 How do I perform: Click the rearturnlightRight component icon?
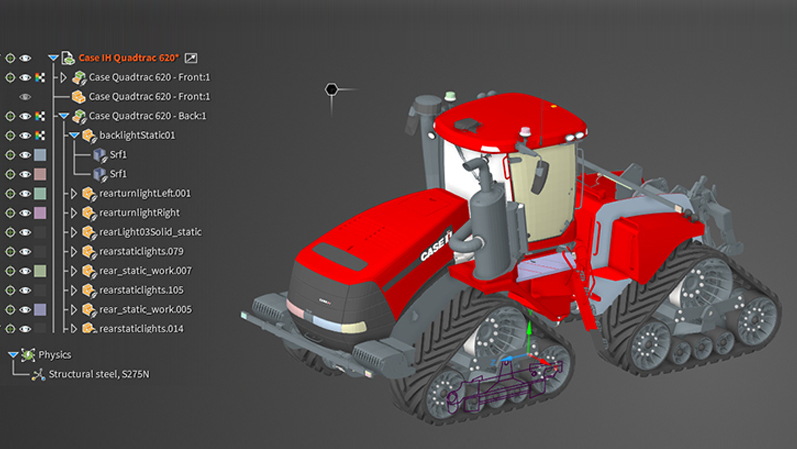point(89,213)
